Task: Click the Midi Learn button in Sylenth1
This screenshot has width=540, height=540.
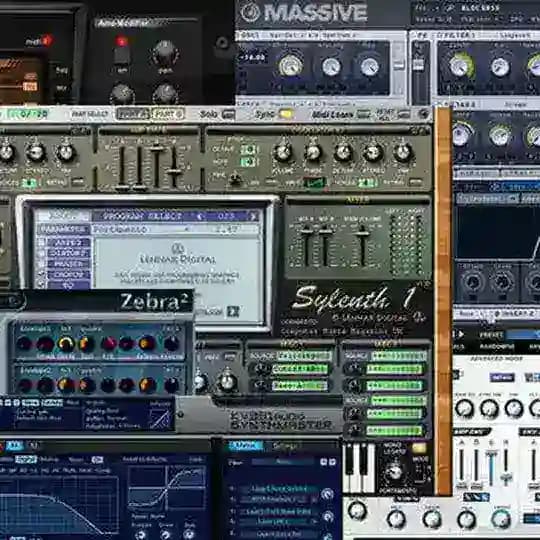Action: tap(363, 114)
